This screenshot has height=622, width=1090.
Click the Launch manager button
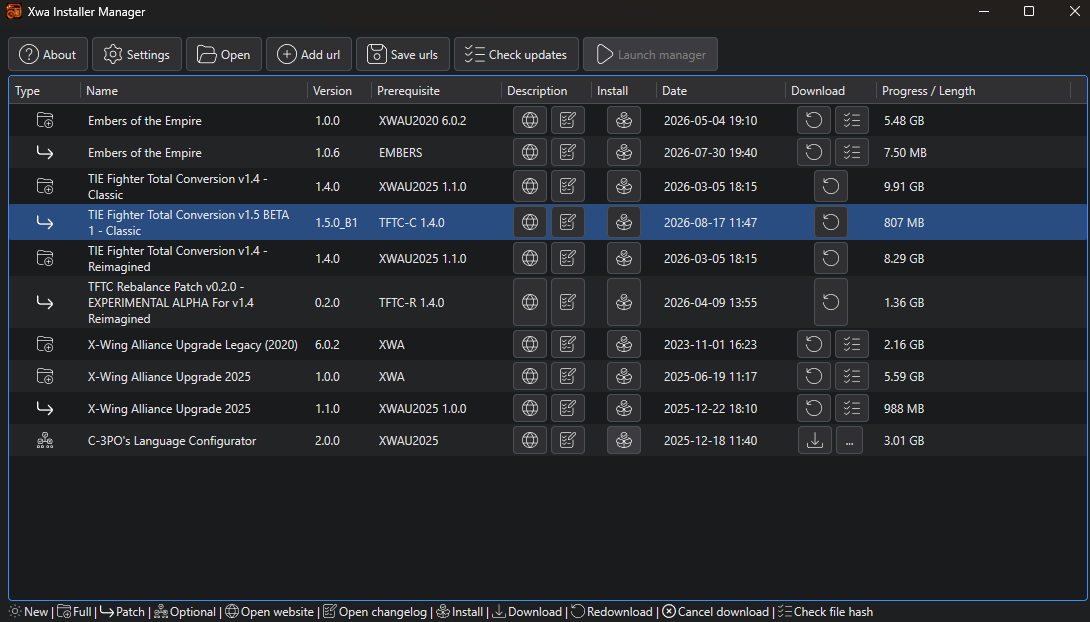tap(651, 54)
